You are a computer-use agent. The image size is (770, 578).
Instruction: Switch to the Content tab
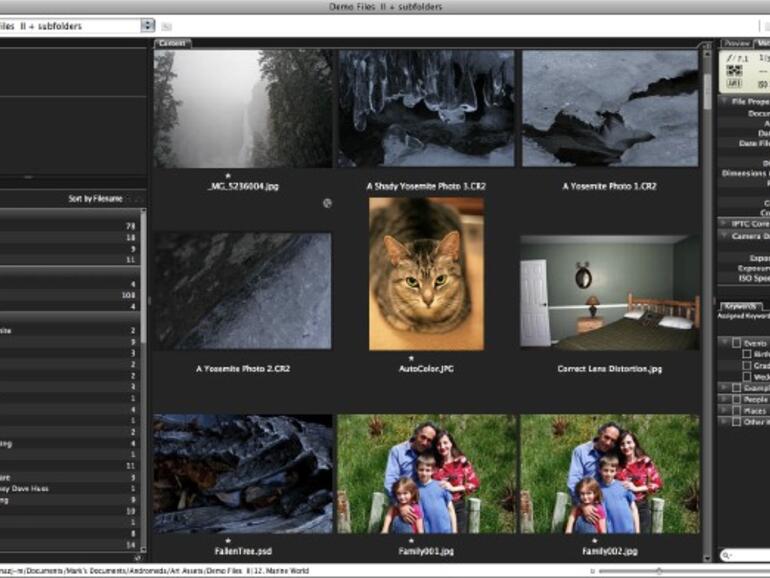point(172,43)
